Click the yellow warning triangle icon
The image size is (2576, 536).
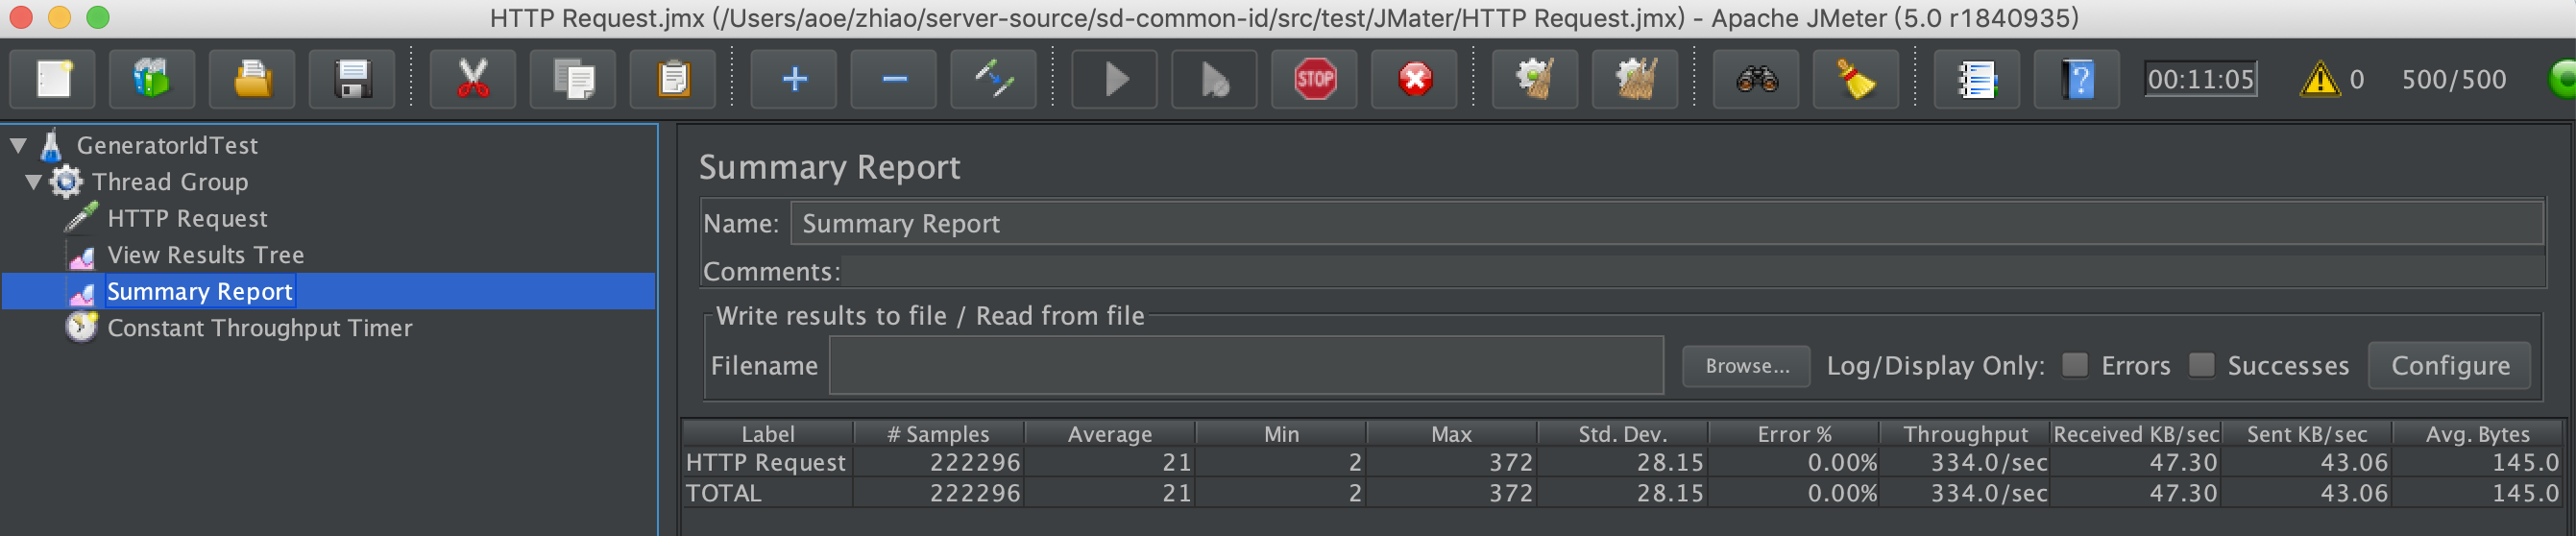2319,79
